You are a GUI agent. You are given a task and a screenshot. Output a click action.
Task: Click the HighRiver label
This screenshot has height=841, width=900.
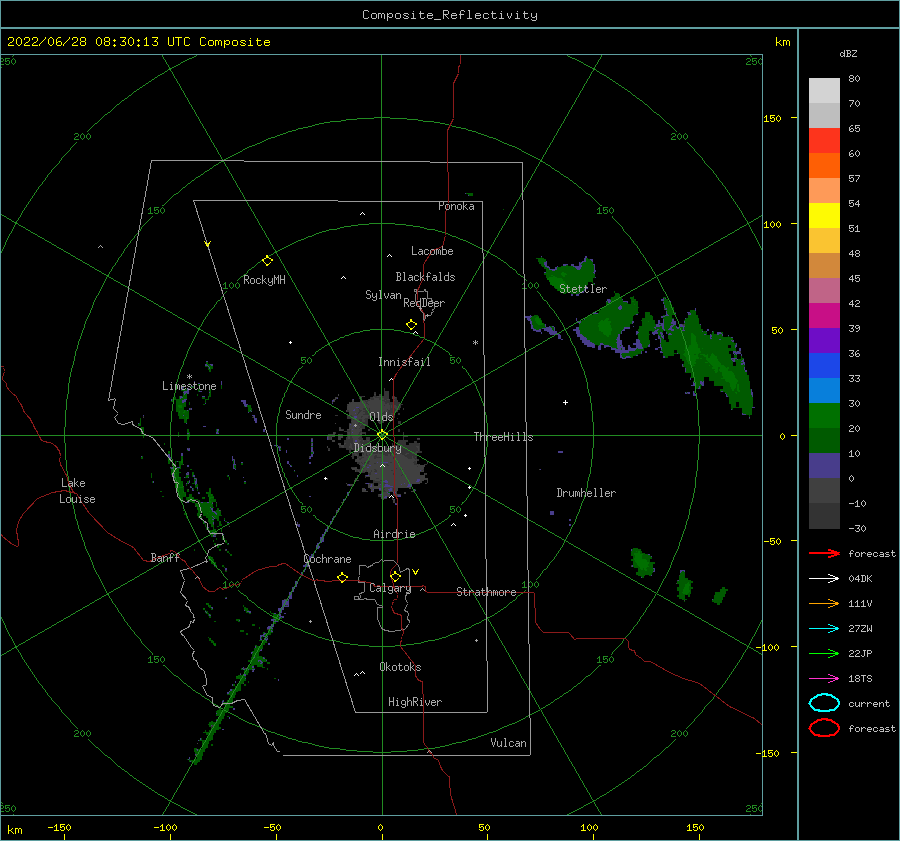(415, 702)
